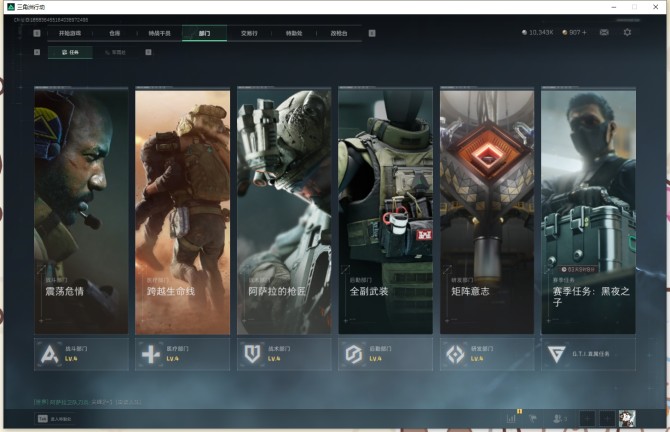Click the logistics department hexagon emblem
670x432 pixels.
pos(353,354)
